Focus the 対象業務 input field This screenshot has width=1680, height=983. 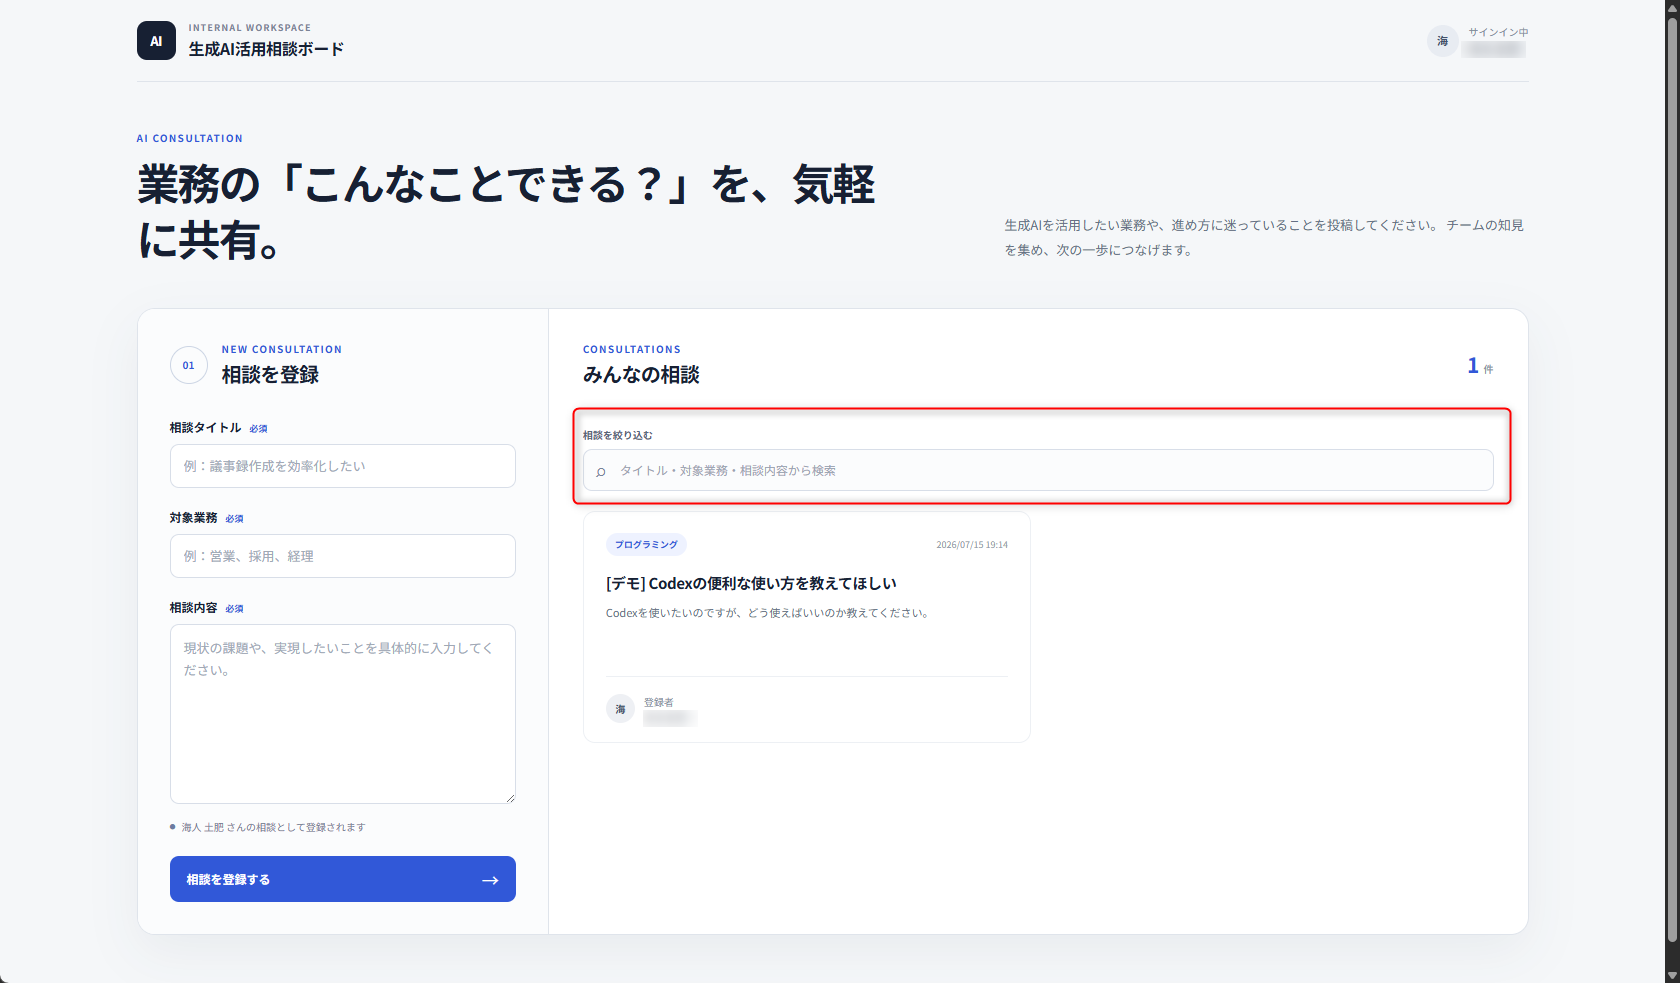(343, 556)
